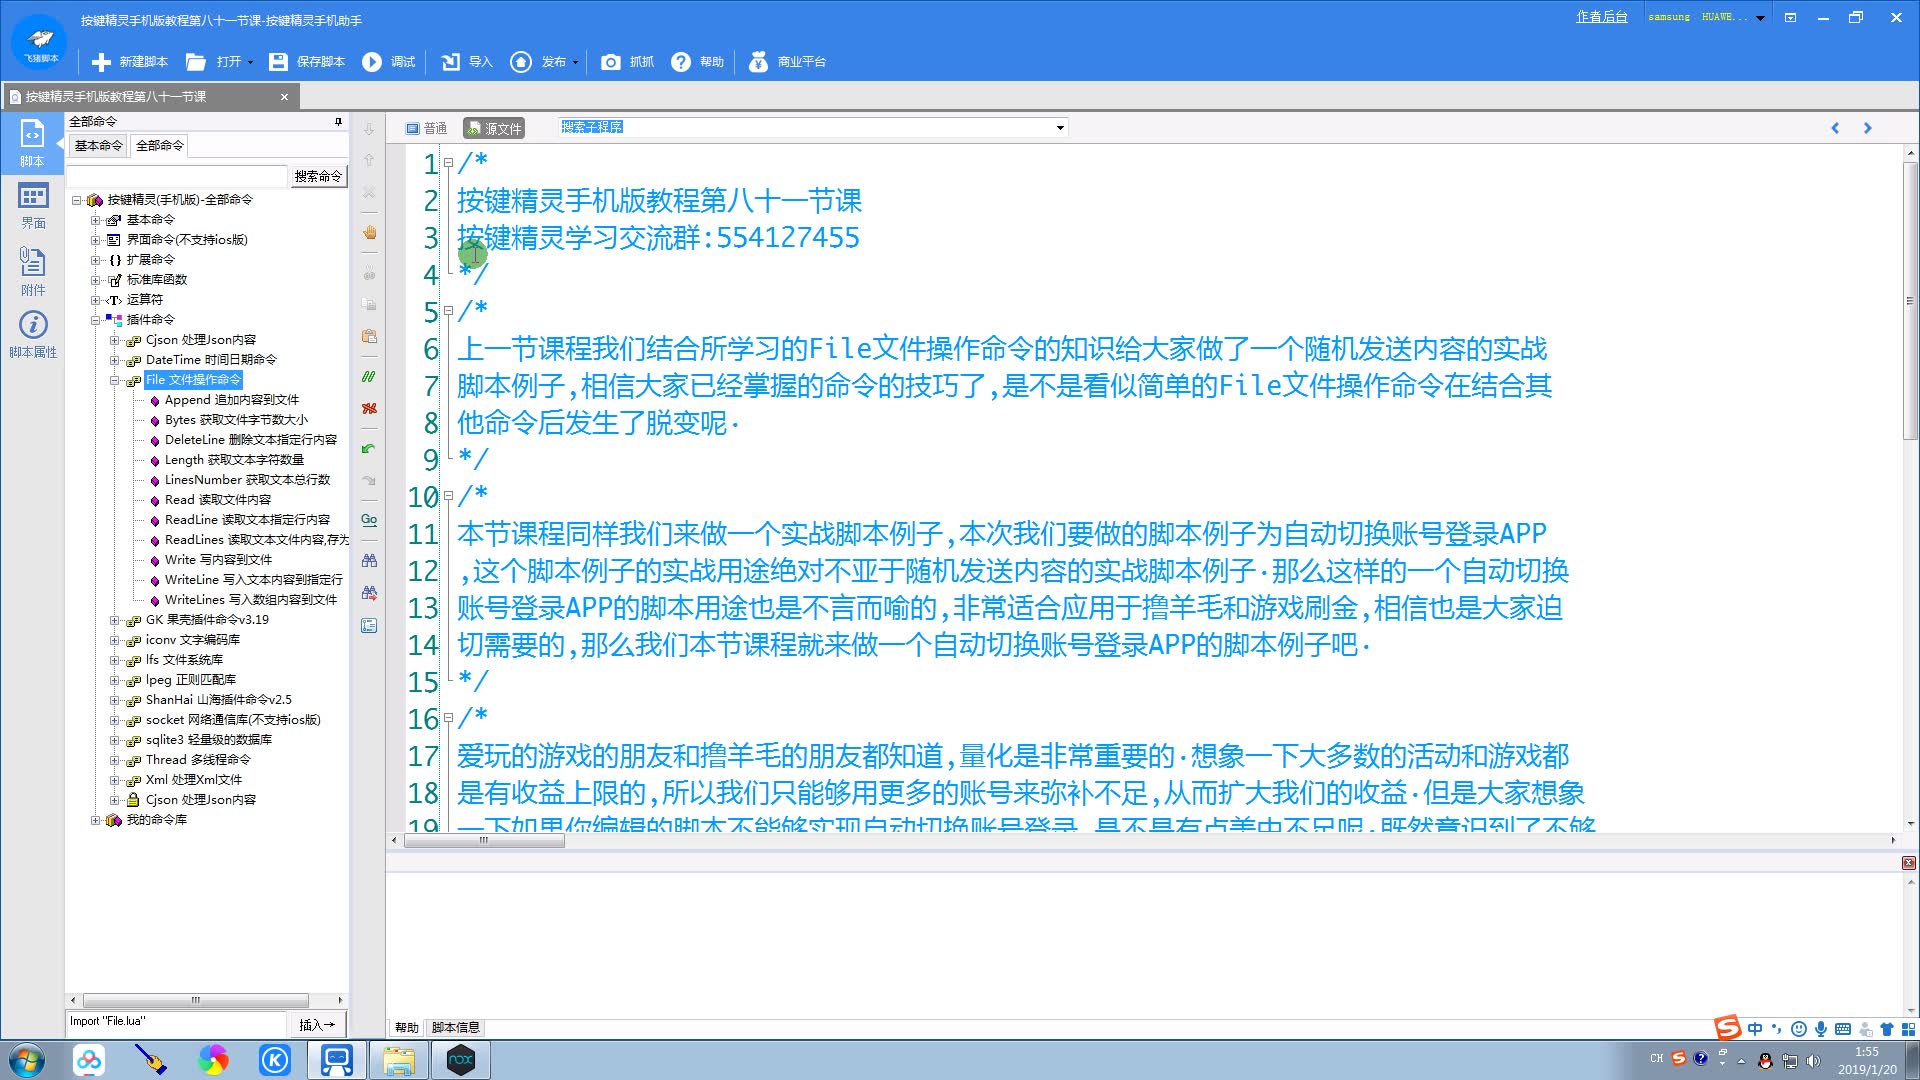The image size is (1920, 1080).
Task: Click the back navigation arrow in editor header
Action: [1835, 128]
